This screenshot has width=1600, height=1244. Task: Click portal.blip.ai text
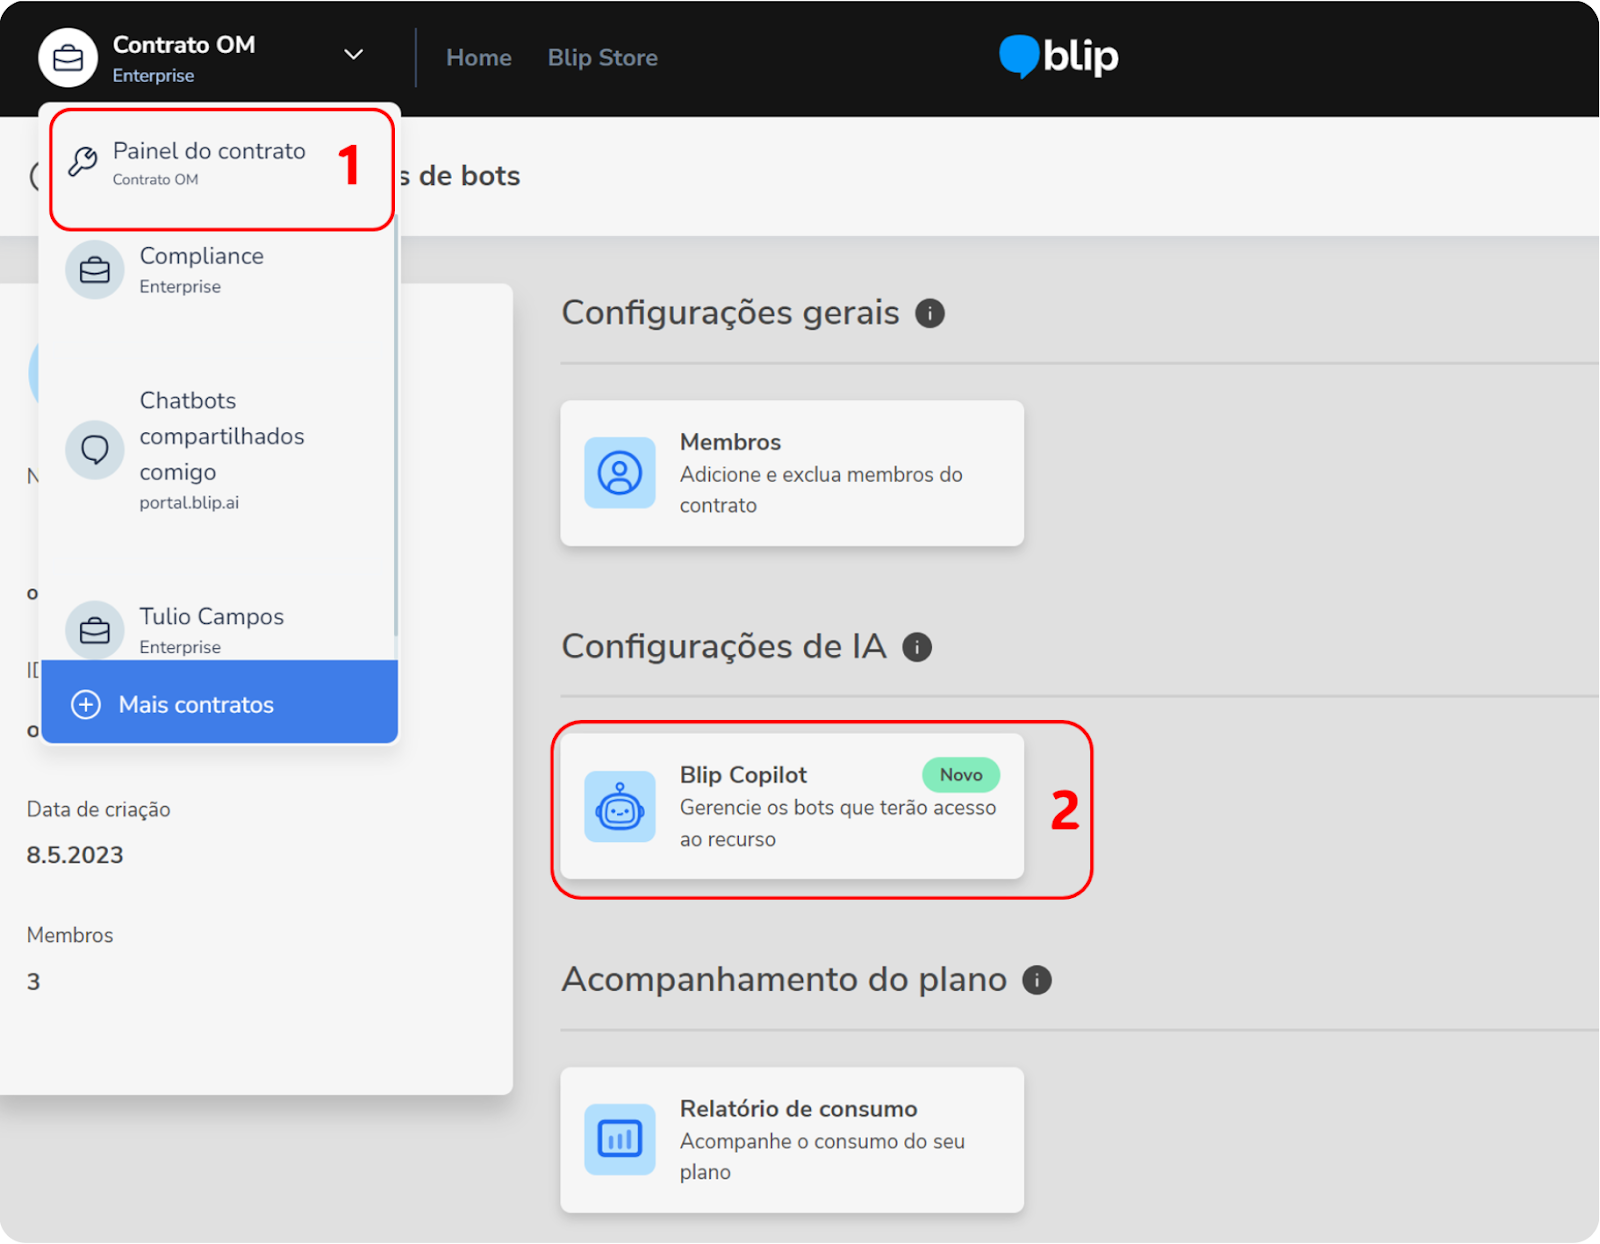tap(189, 503)
